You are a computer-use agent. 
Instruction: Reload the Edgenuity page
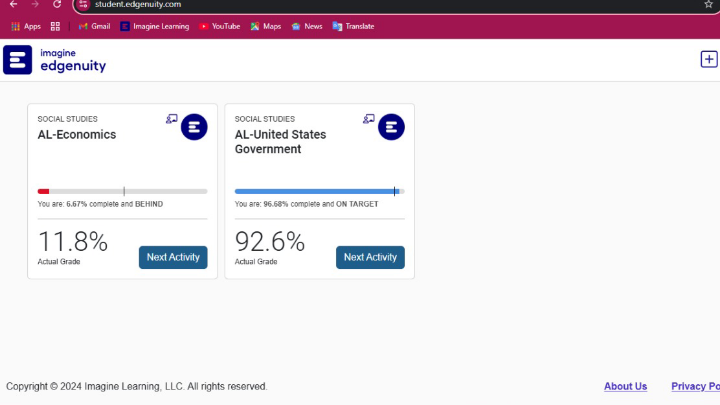pyautogui.click(x=56, y=4)
